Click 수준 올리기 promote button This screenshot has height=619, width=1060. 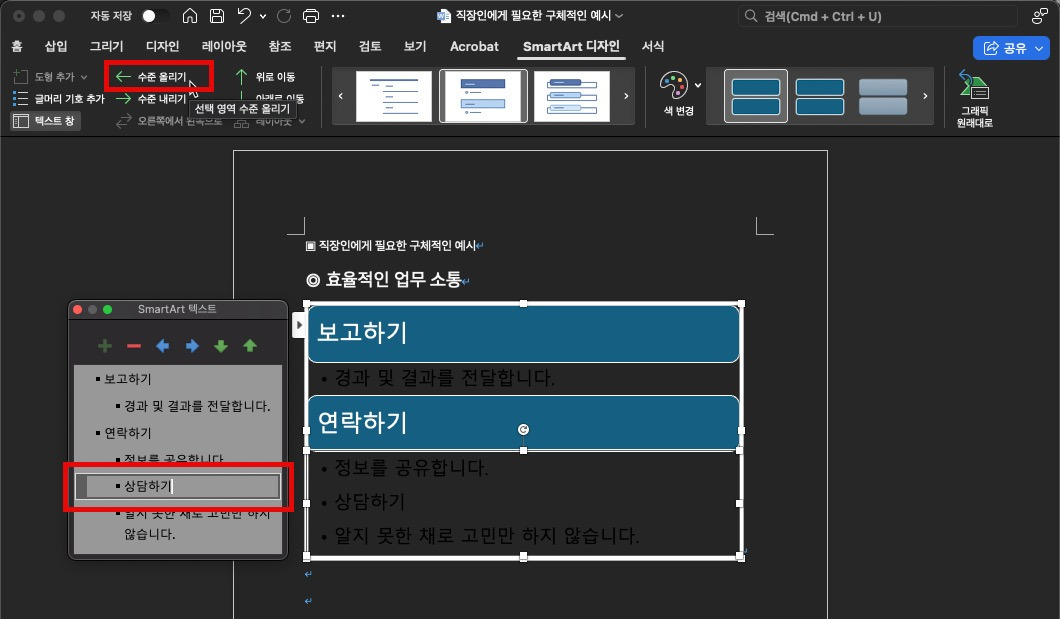152,76
